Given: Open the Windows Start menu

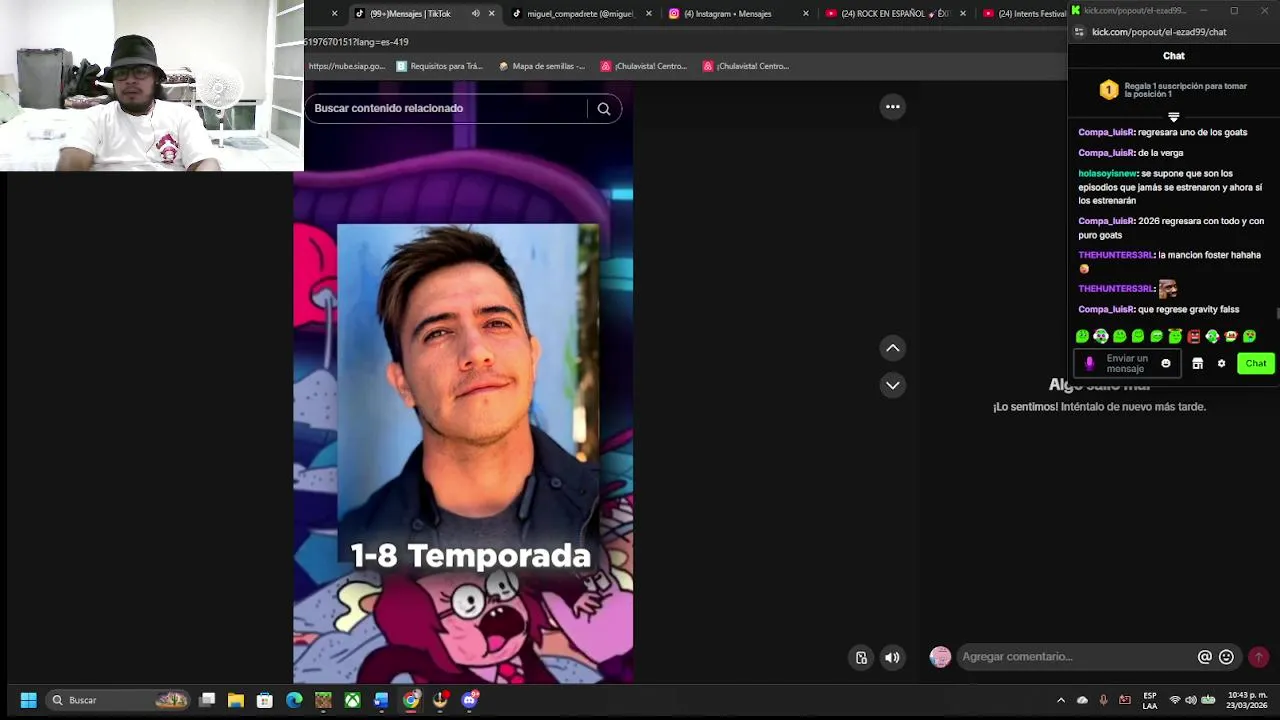Looking at the screenshot, I should [x=28, y=700].
